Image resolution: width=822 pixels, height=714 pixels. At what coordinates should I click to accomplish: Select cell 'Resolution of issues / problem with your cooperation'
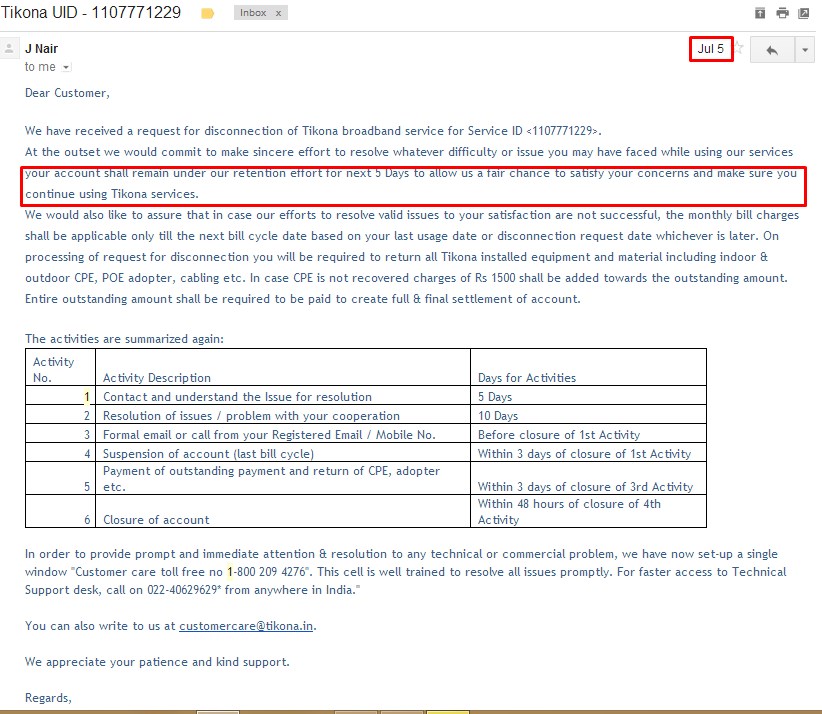pos(283,415)
